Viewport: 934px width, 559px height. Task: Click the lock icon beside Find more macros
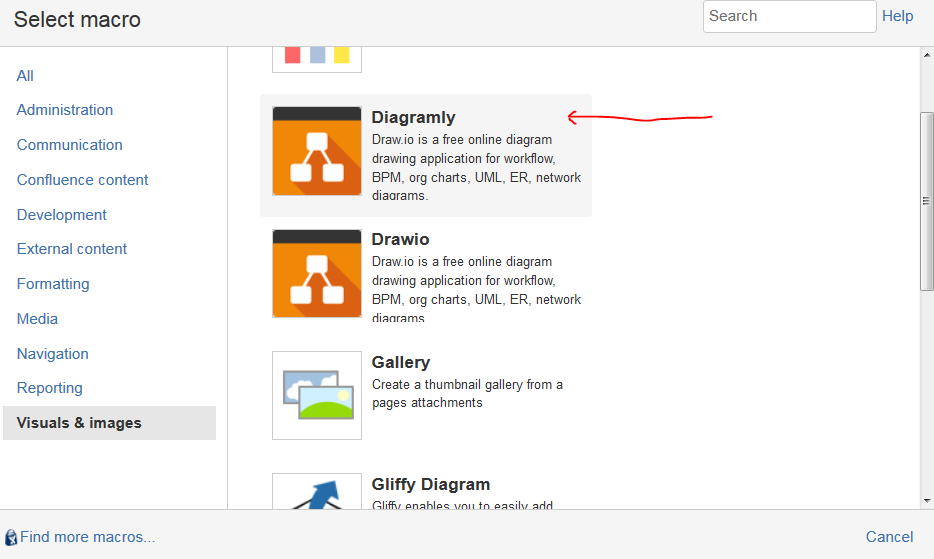tap(11, 538)
